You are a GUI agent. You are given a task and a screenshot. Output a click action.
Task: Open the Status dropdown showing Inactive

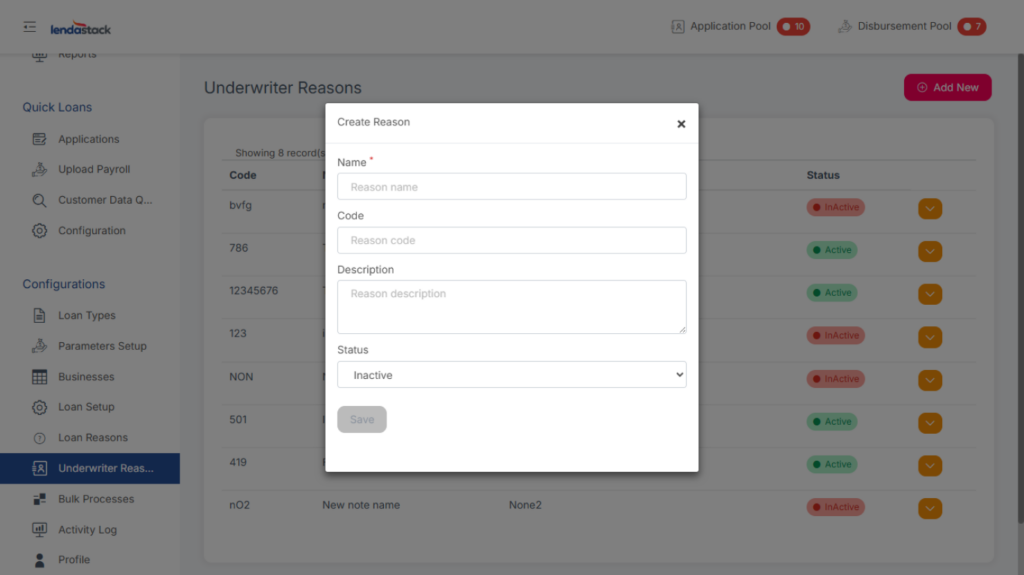click(x=511, y=375)
